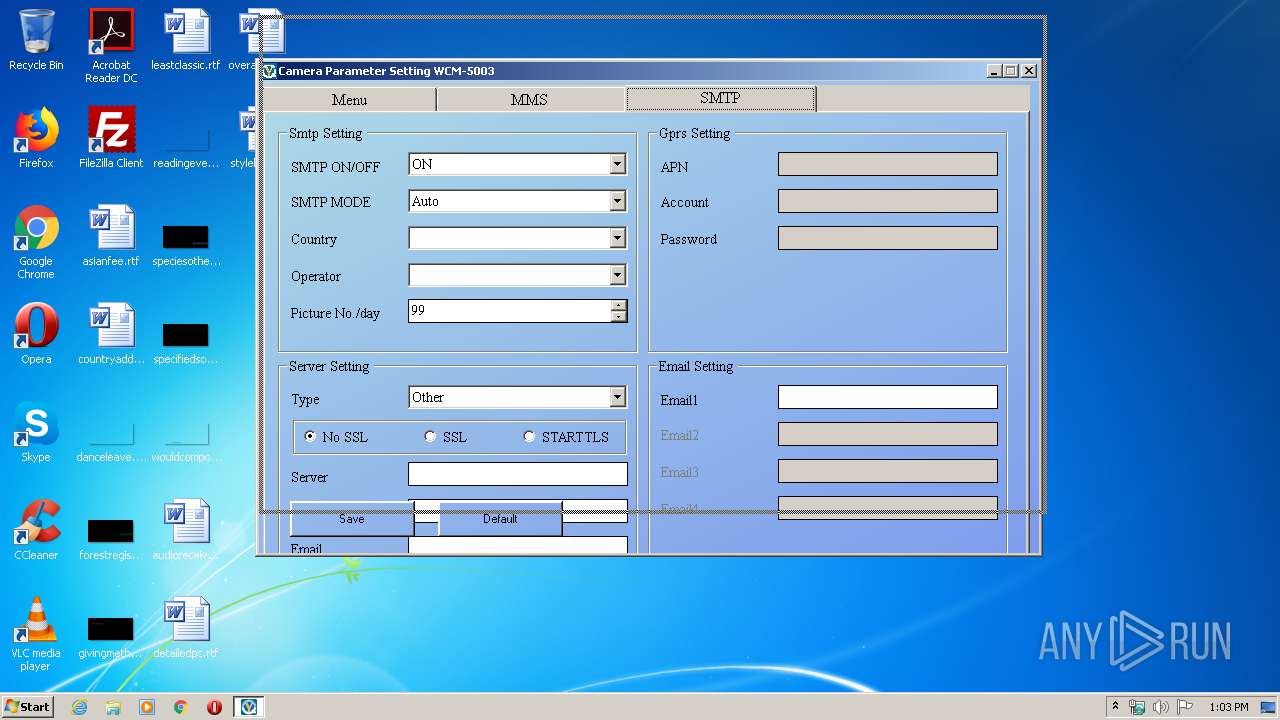Viewport: 1280px width, 720px height.
Task: Open Internet Explorer from taskbar
Action: coord(79,707)
